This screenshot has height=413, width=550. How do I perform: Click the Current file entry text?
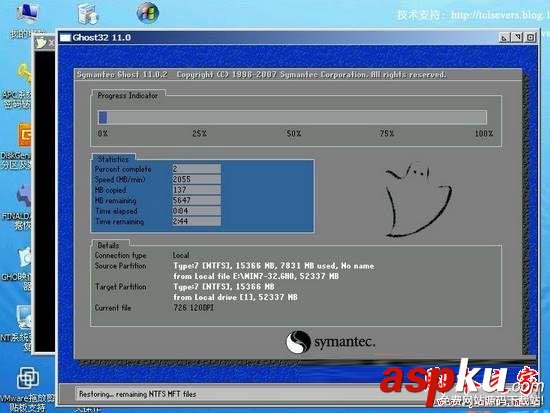click(194, 308)
